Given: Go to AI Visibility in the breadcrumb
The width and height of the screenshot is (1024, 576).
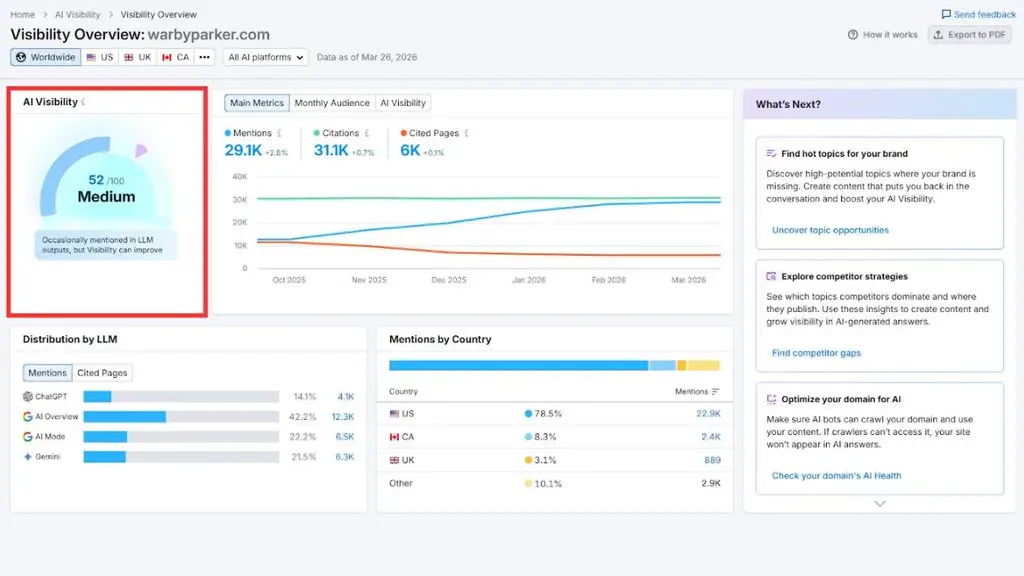Looking at the screenshot, I should [77, 14].
